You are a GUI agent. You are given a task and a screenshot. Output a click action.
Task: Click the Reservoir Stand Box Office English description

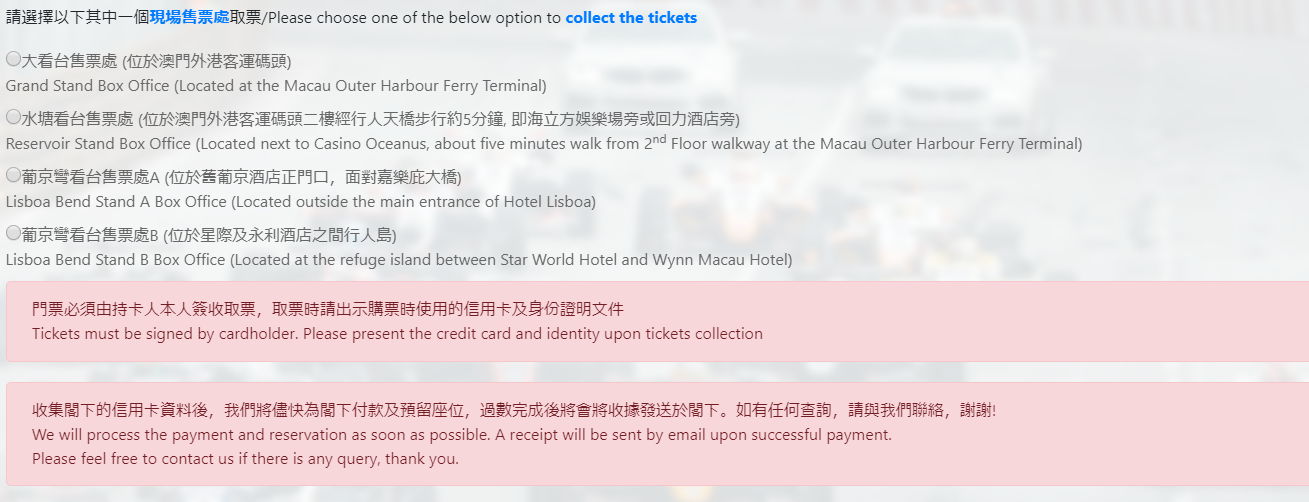tap(544, 144)
